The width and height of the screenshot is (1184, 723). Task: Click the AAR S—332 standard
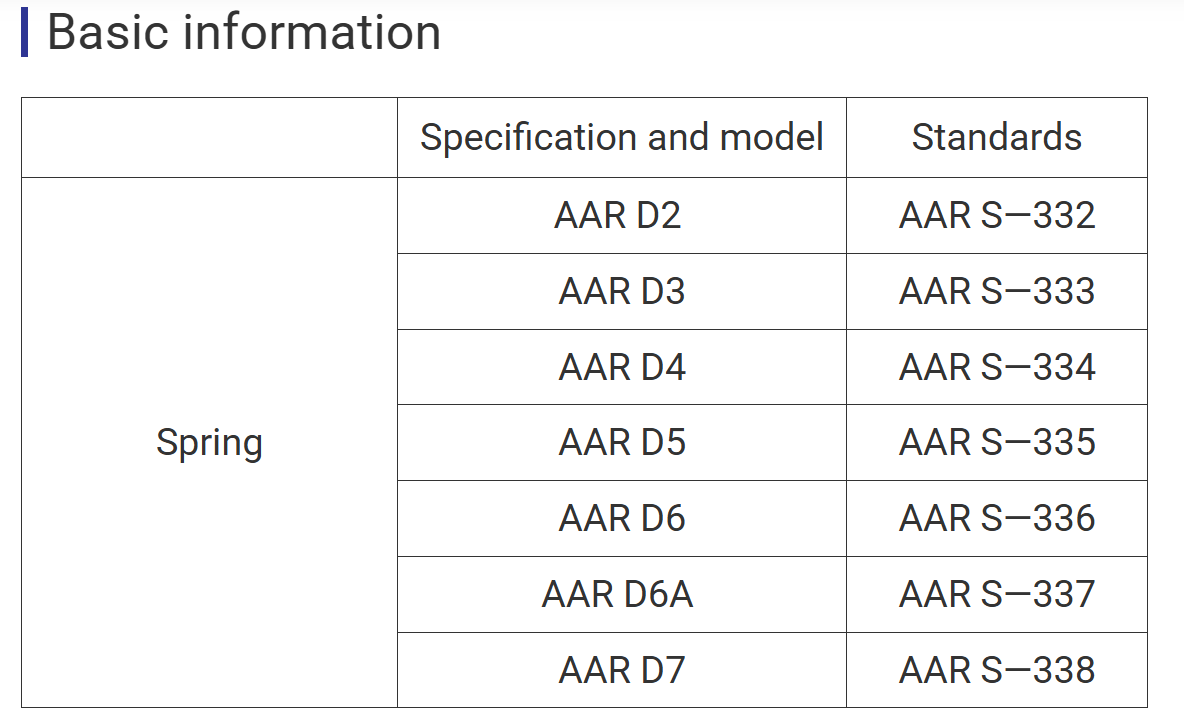(997, 215)
